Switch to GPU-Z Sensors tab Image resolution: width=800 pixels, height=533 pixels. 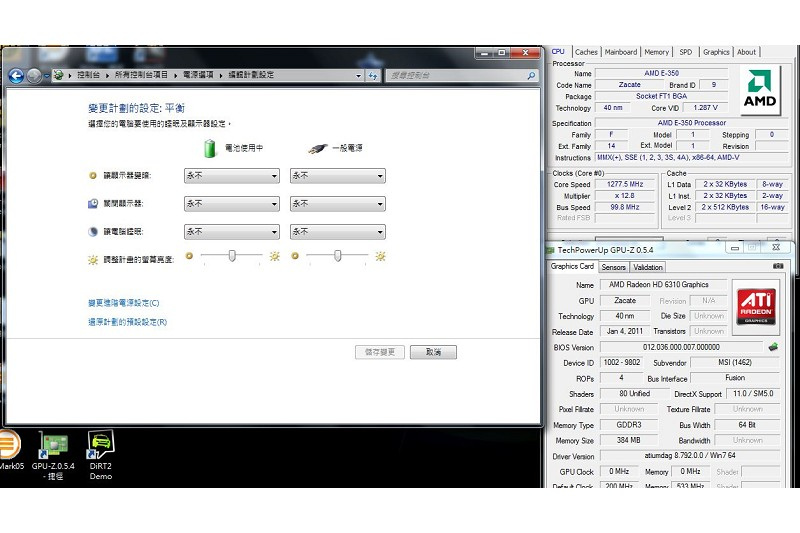click(x=613, y=267)
